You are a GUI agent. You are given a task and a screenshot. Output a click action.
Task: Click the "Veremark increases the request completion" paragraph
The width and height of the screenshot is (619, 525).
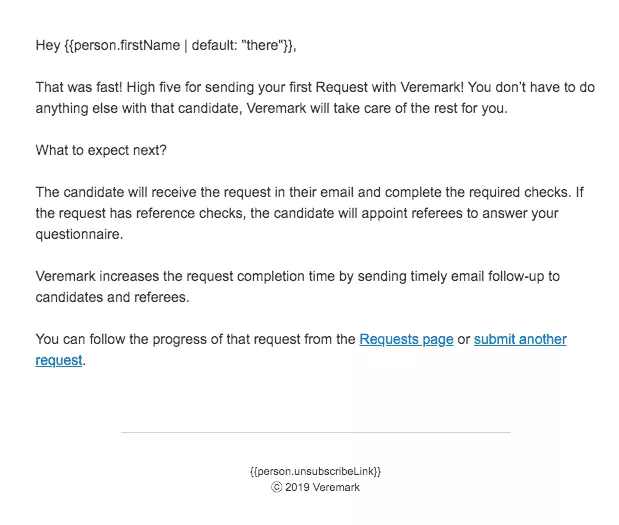(298, 287)
